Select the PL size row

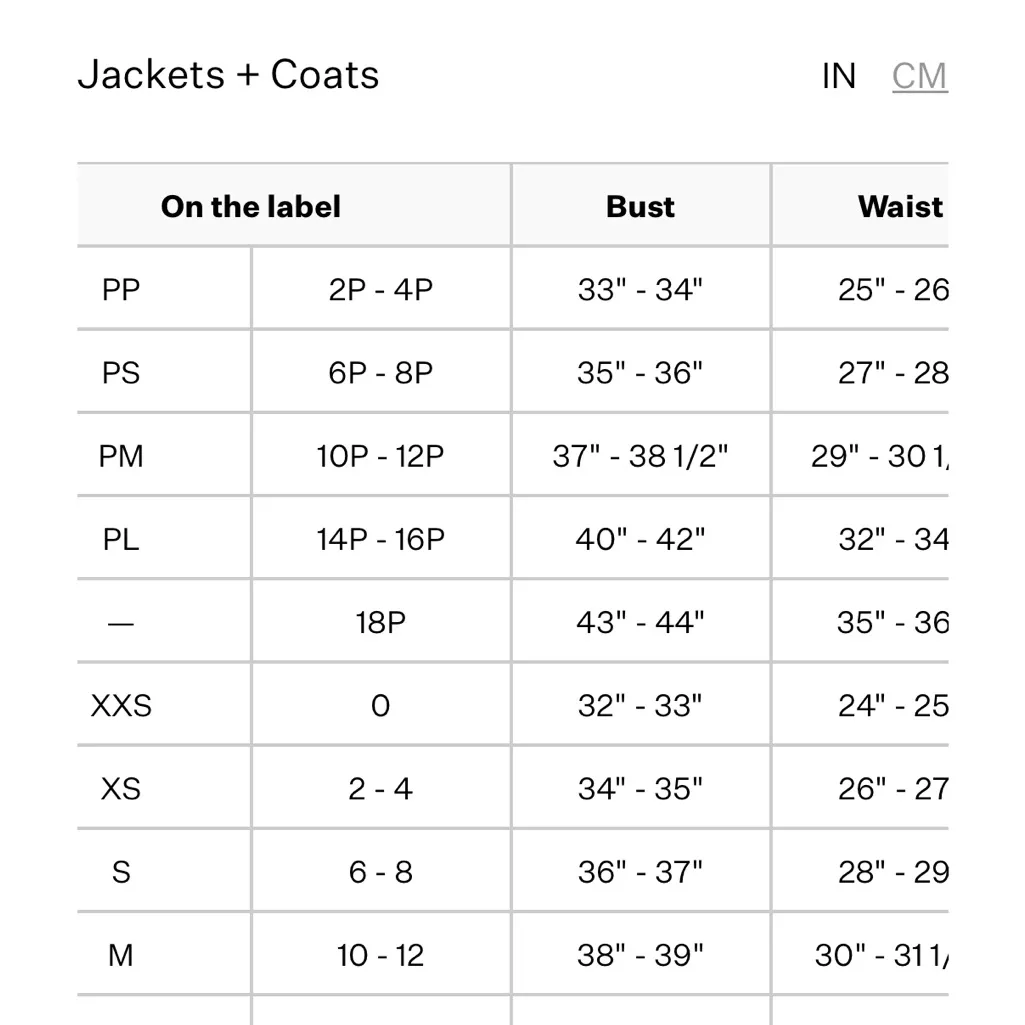121,538
